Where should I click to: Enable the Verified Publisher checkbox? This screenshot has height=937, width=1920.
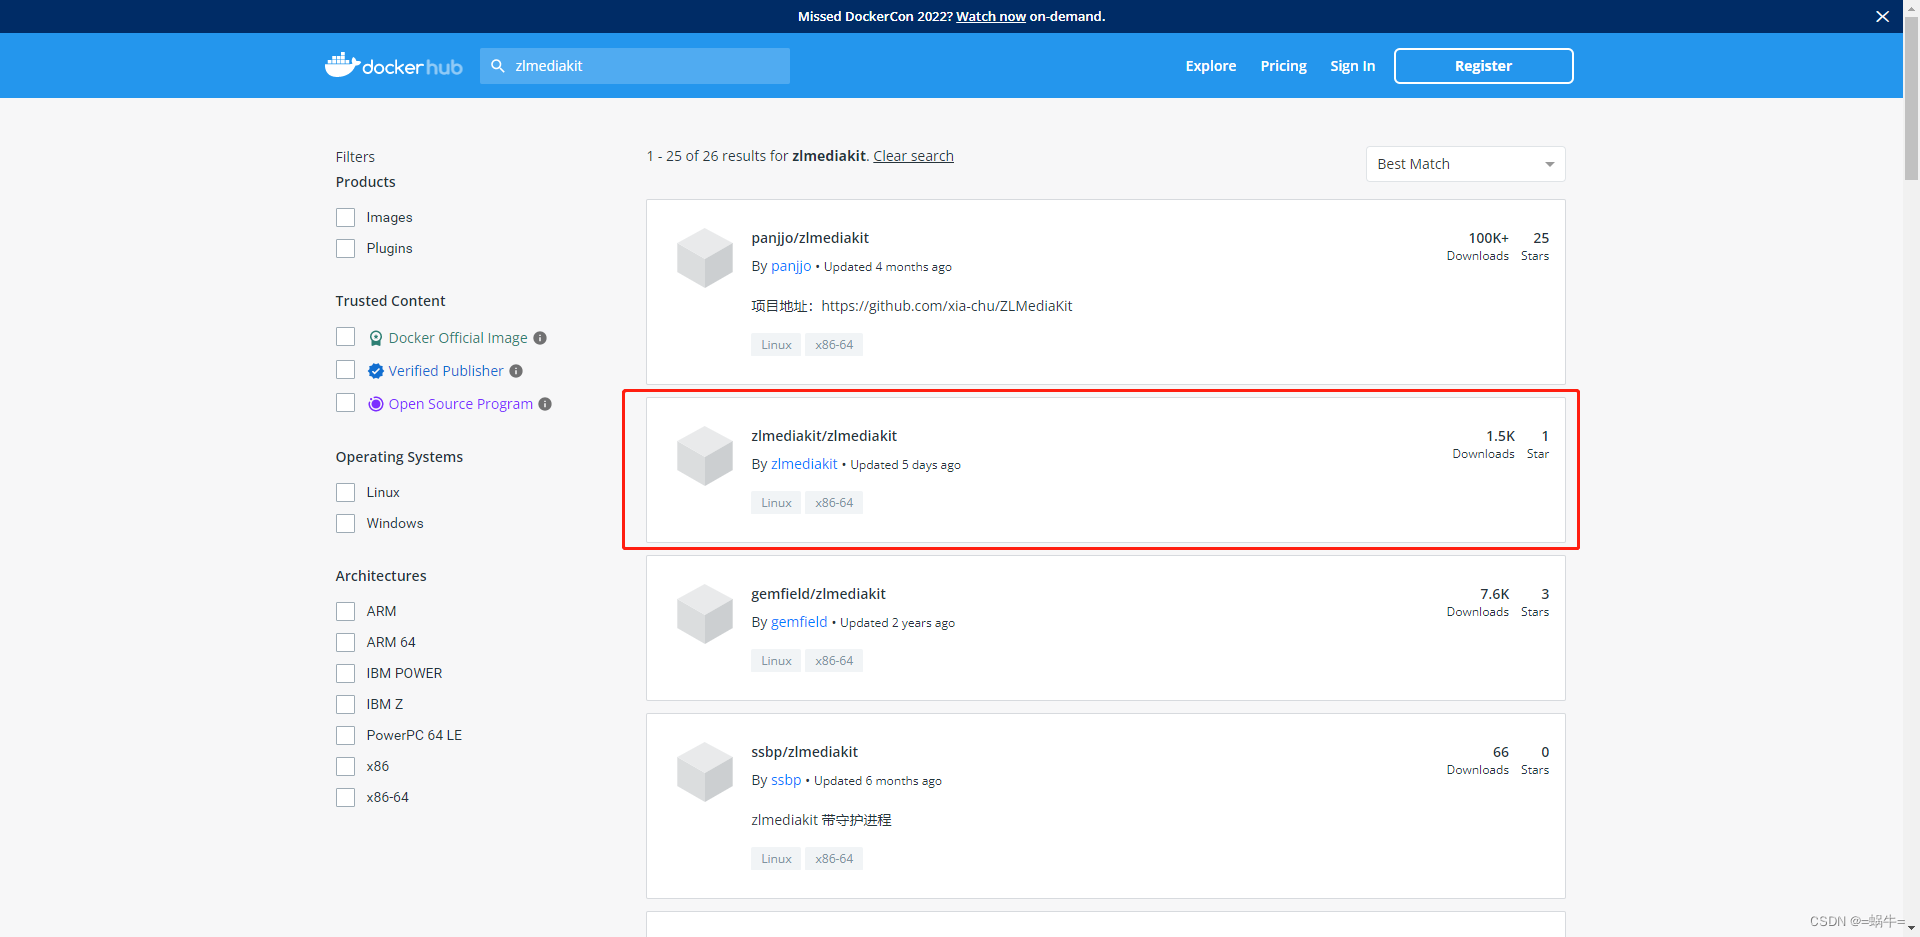click(x=346, y=370)
